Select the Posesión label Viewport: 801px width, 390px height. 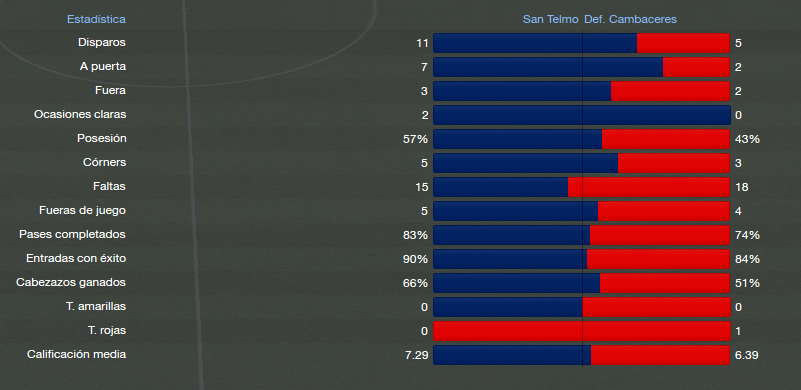pos(102,139)
